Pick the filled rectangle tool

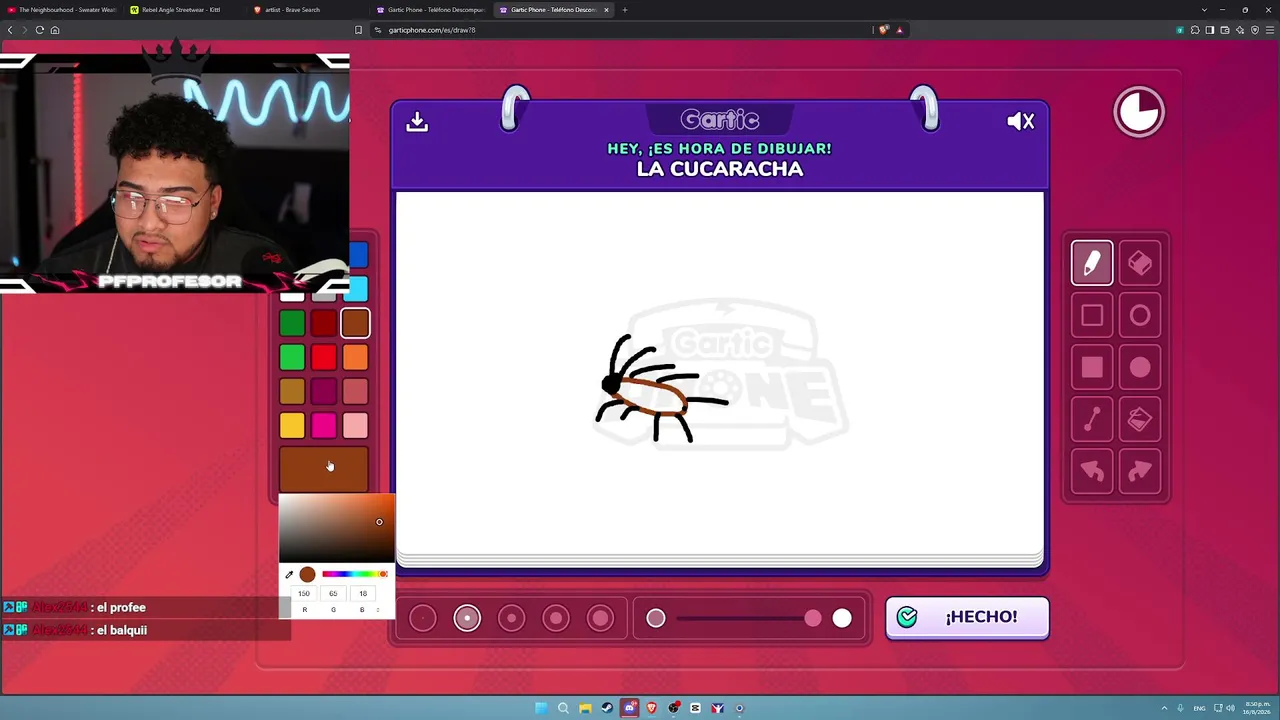pyautogui.click(x=1092, y=368)
